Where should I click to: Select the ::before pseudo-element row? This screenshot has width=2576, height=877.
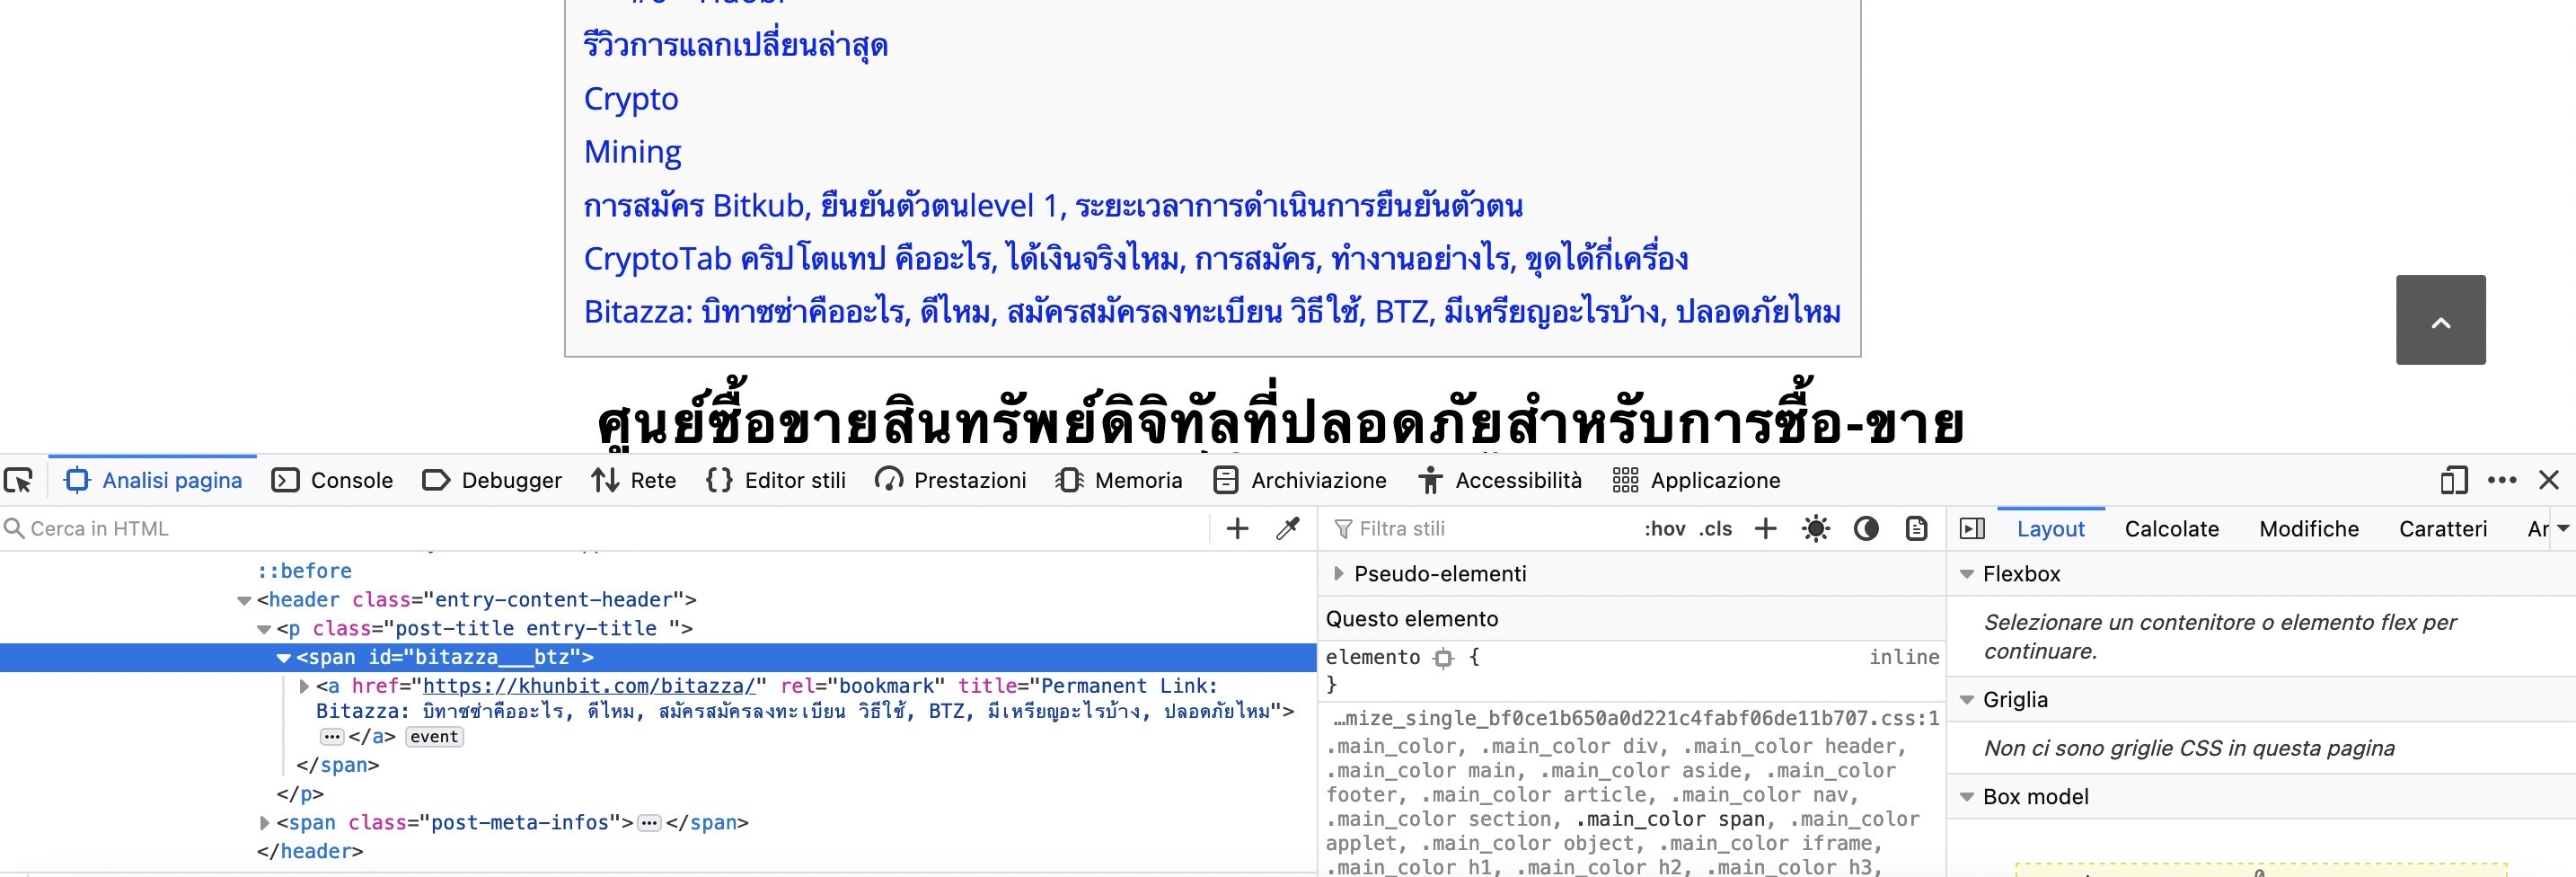[x=305, y=571]
